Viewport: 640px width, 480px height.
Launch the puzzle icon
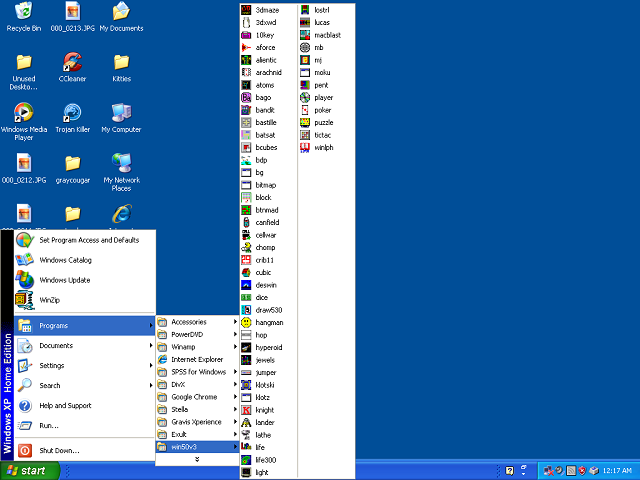[x=305, y=122]
